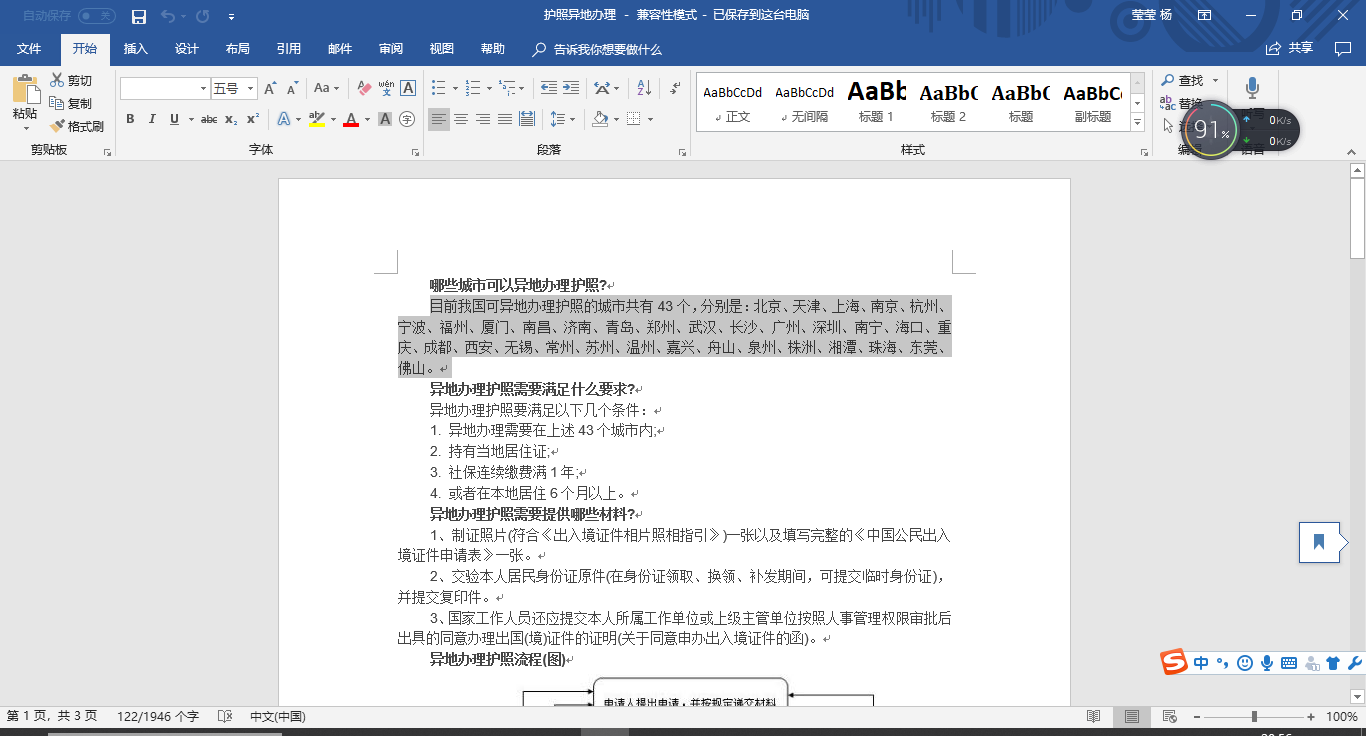Shrink font size with shrink font icon

click(291, 88)
